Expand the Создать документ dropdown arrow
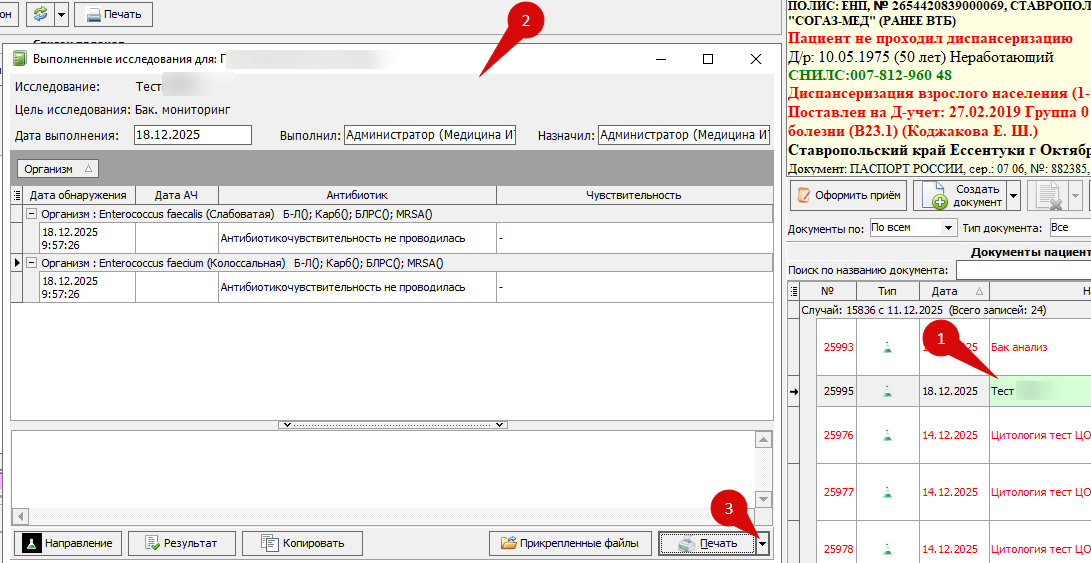The image size is (1091, 563). pos(1013,196)
